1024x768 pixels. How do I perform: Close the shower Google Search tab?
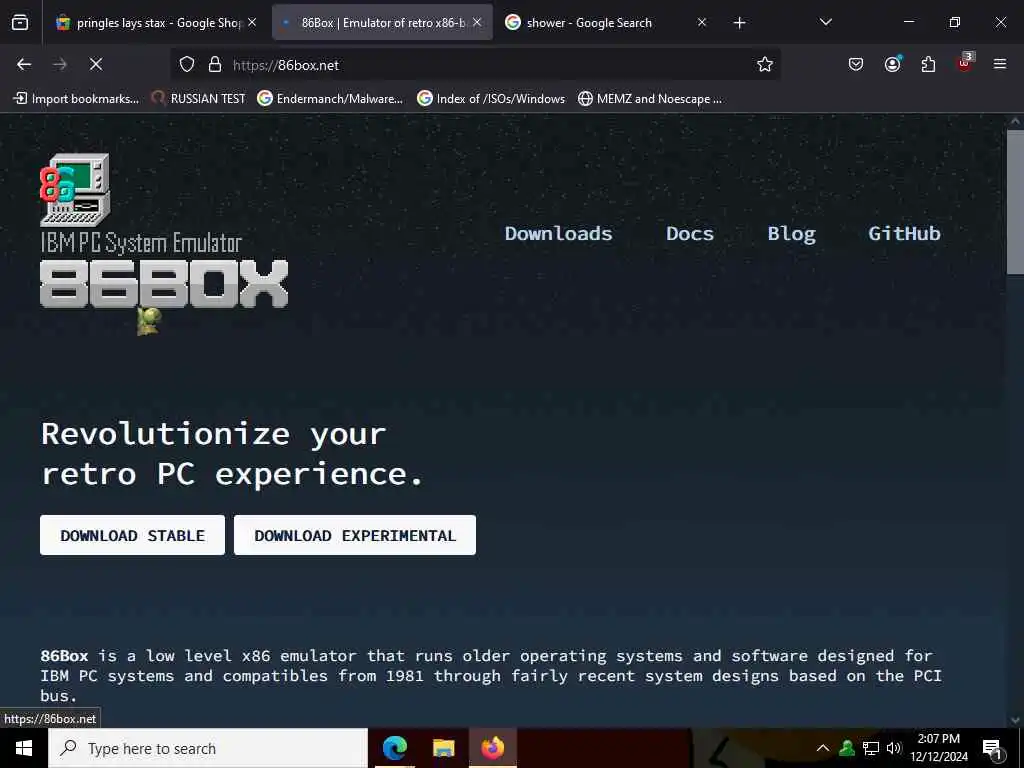[702, 22]
